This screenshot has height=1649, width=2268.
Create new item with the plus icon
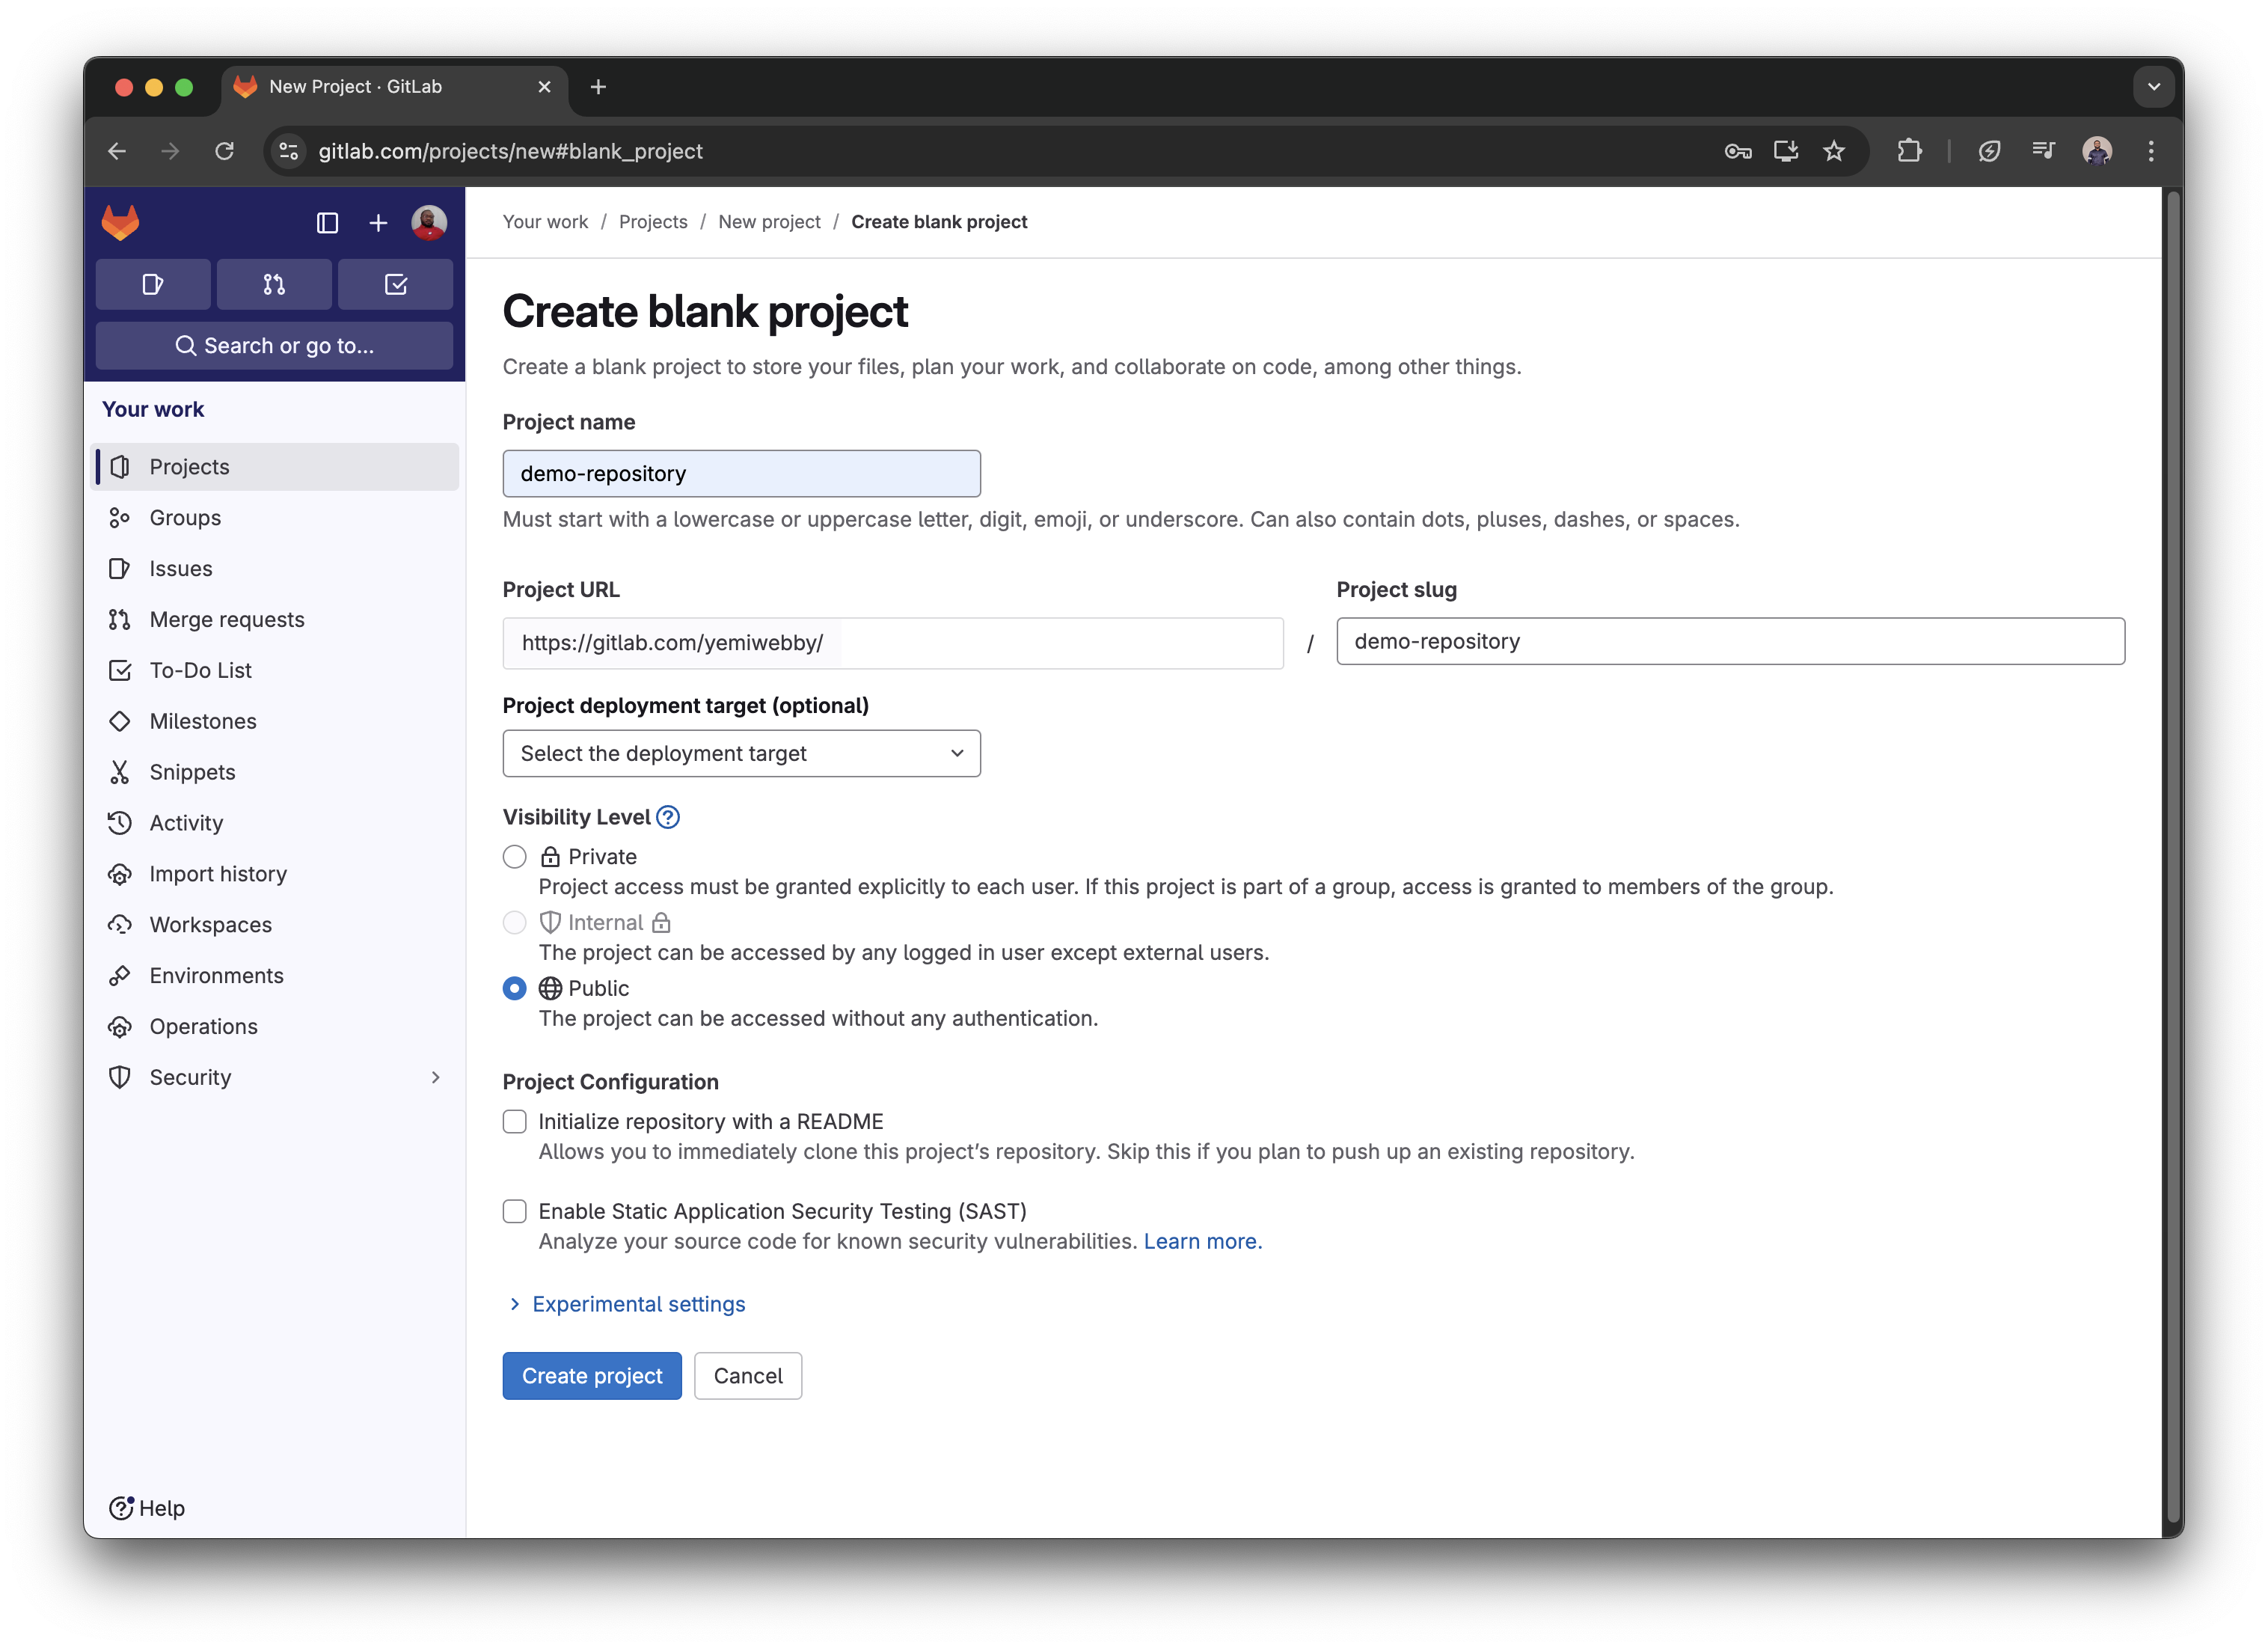(x=378, y=222)
